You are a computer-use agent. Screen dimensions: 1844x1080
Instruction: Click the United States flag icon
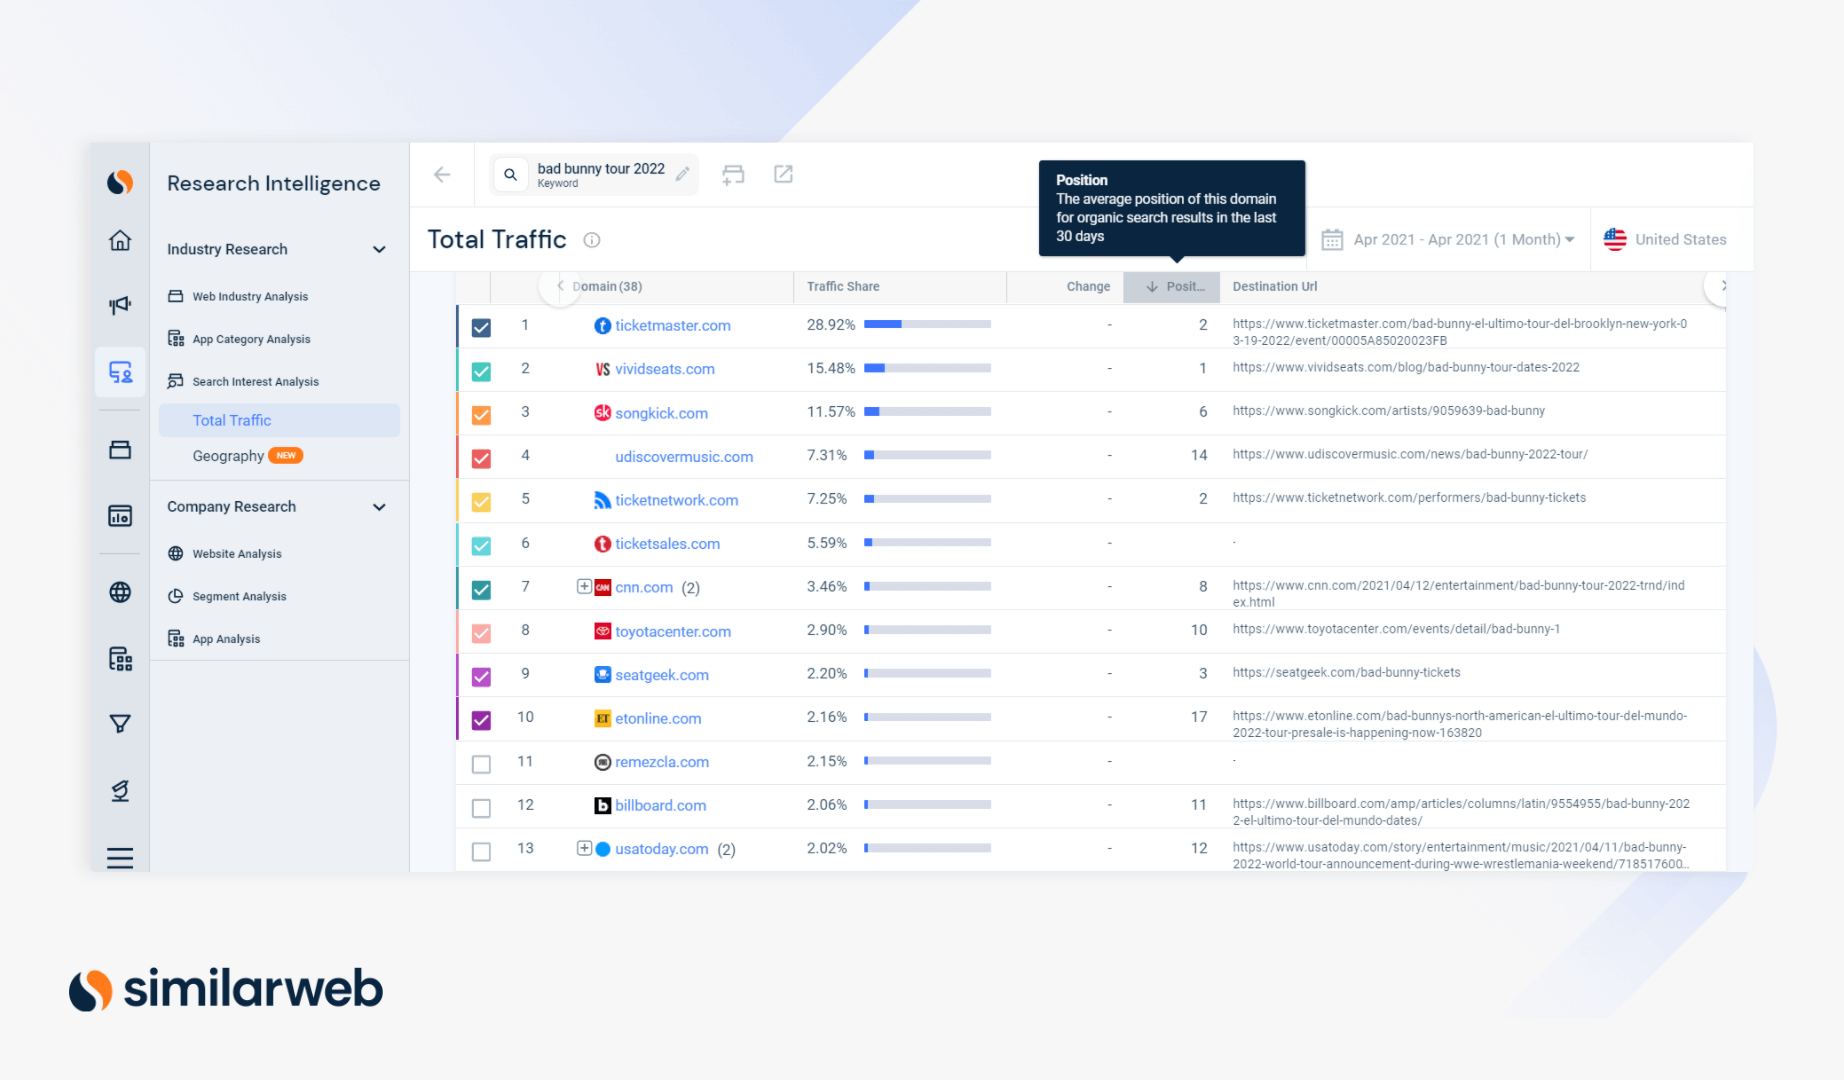click(1615, 240)
